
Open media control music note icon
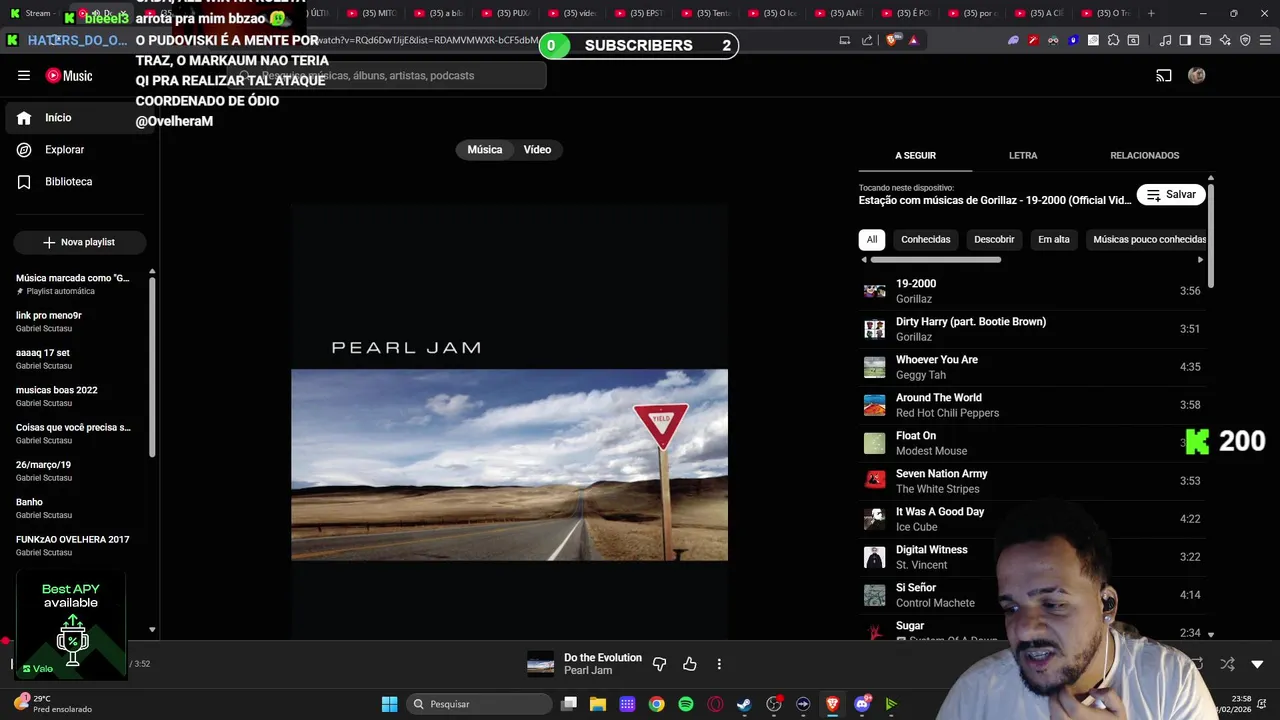coord(1165,40)
